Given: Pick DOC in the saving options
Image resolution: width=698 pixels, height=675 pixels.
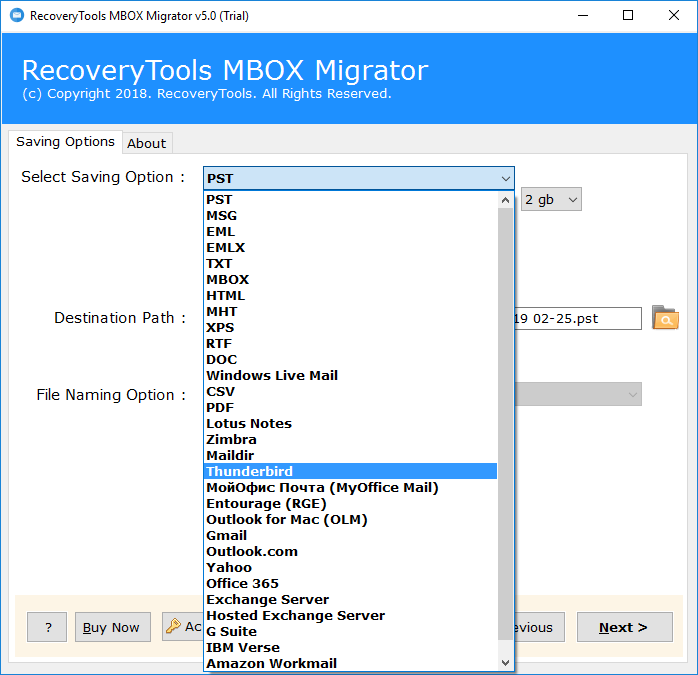Looking at the screenshot, I should (x=351, y=360).
